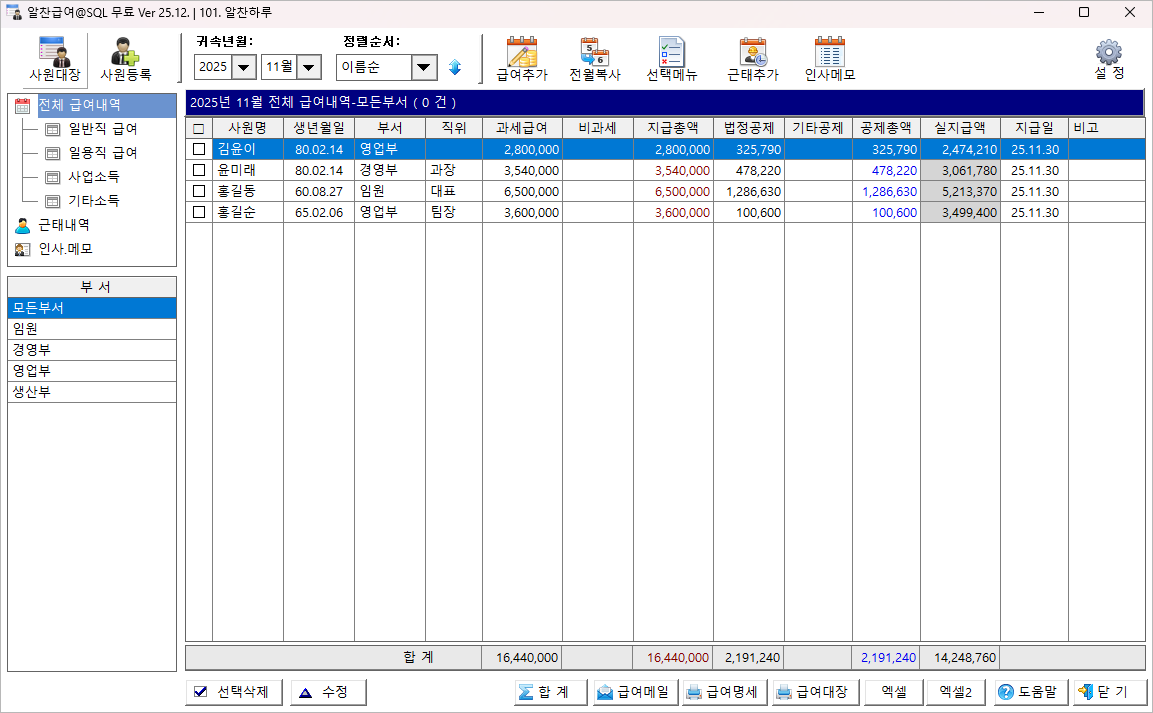This screenshot has width=1153, height=713.
Task: Click the 전월복사 copy previous month icon
Action: pyautogui.click(x=595, y=59)
